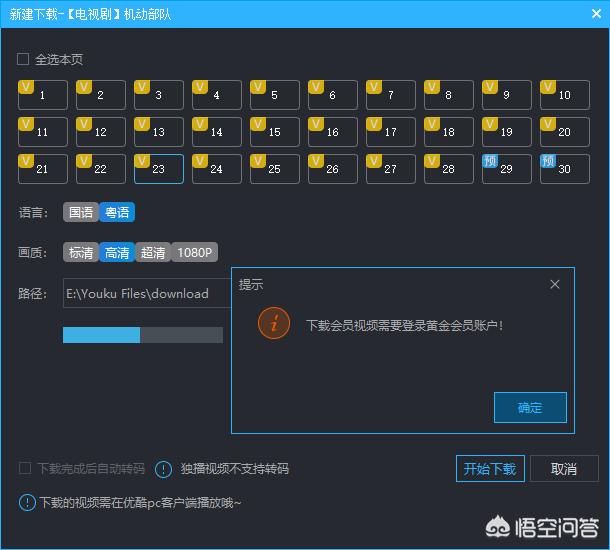This screenshot has height=550, width=610.
Task: Cancel with the 取消 button
Action: pyautogui.click(x=564, y=469)
